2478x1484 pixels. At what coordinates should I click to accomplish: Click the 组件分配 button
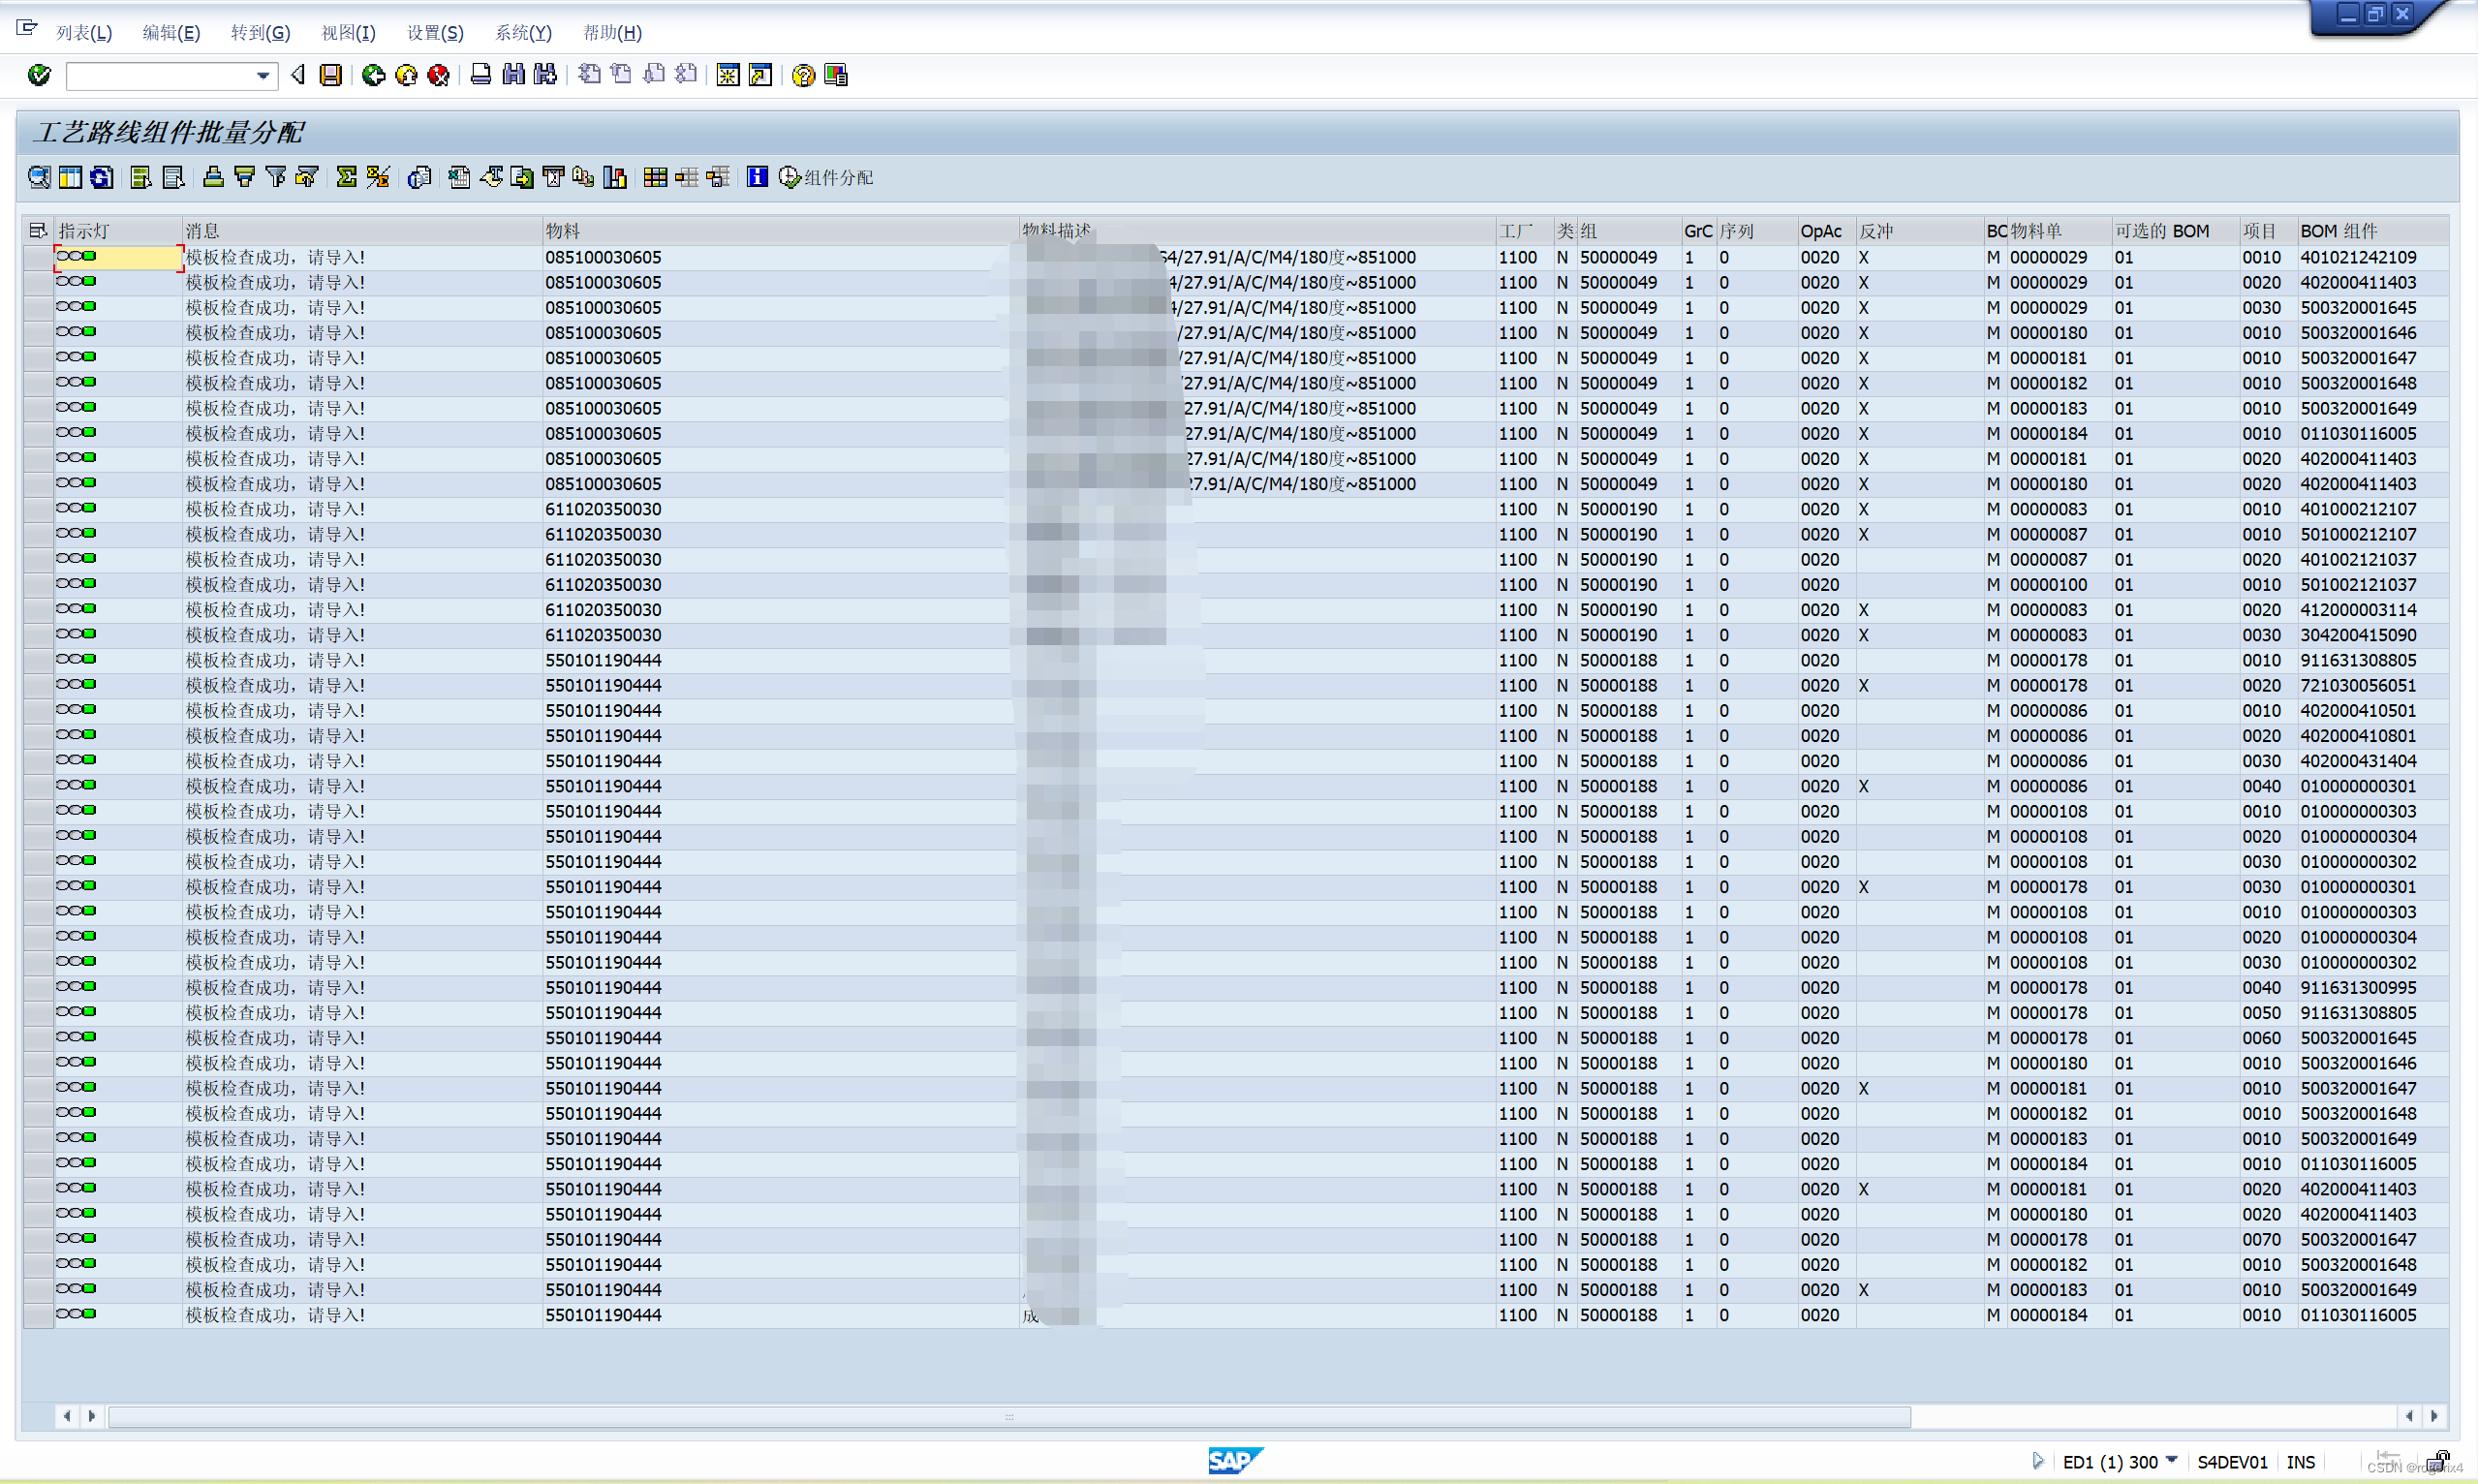(826, 177)
